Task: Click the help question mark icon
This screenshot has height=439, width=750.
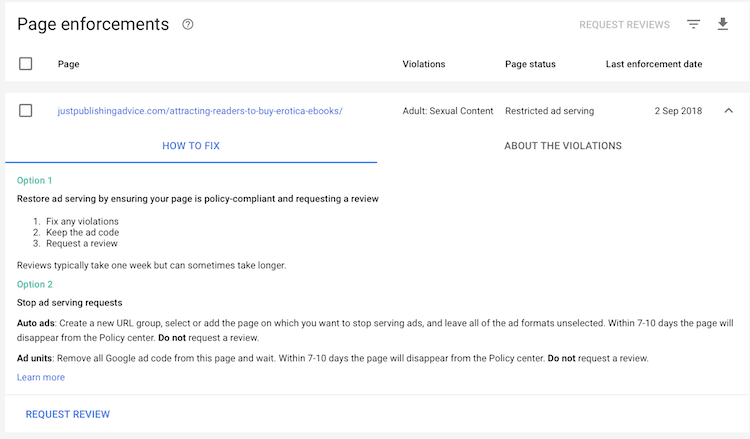Action: point(188,25)
